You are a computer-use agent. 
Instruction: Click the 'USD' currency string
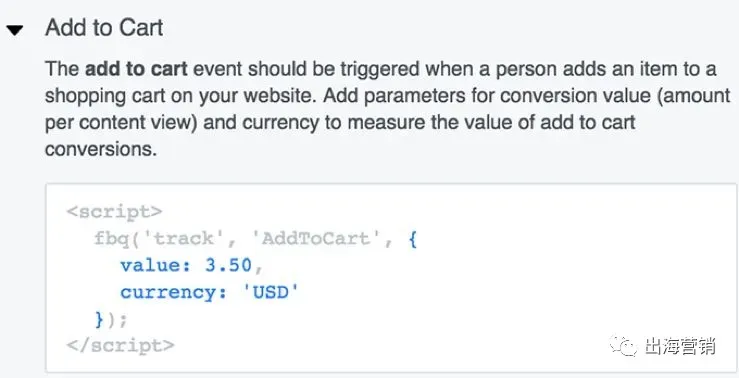[x=271, y=293]
